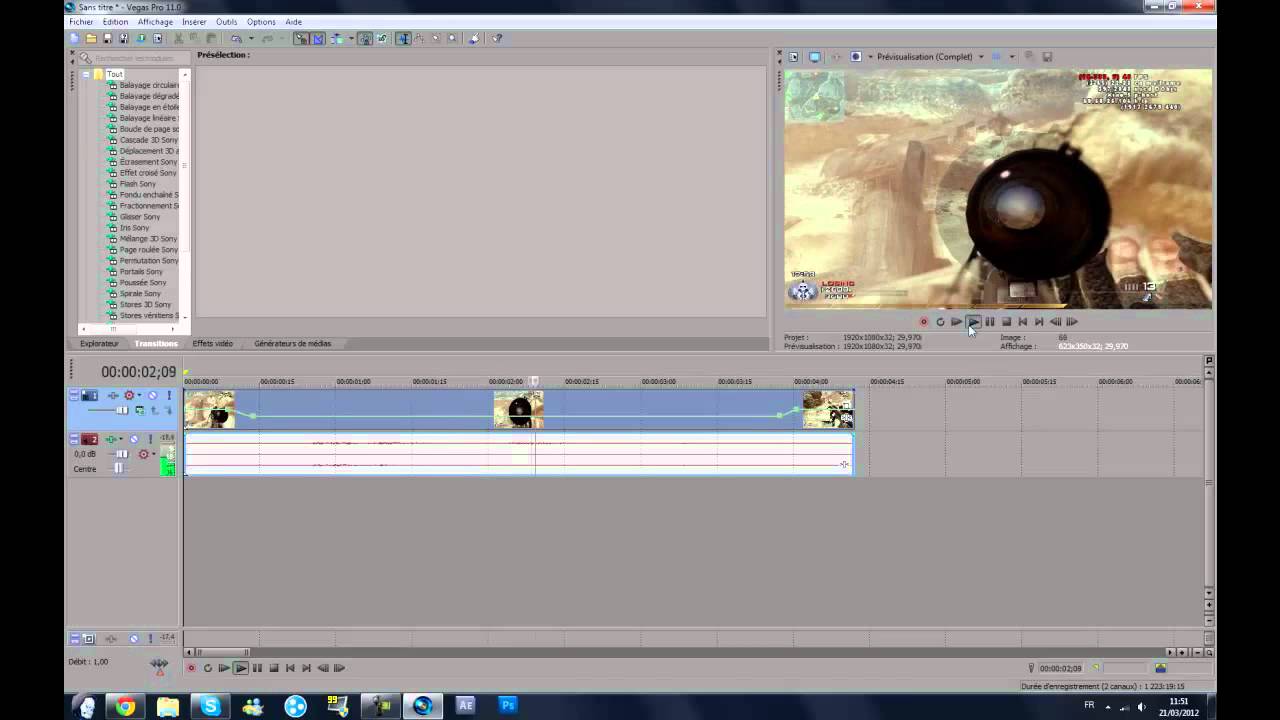Switch to the Effets vidéo tab

pos(213,344)
